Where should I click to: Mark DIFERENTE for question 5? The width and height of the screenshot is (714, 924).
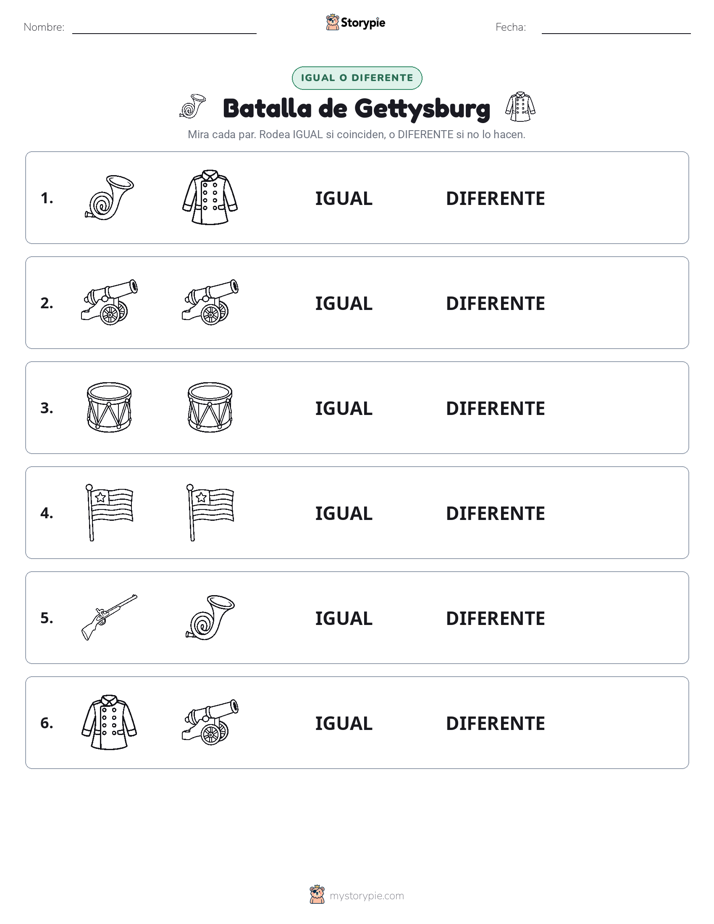pyautogui.click(x=495, y=618)
